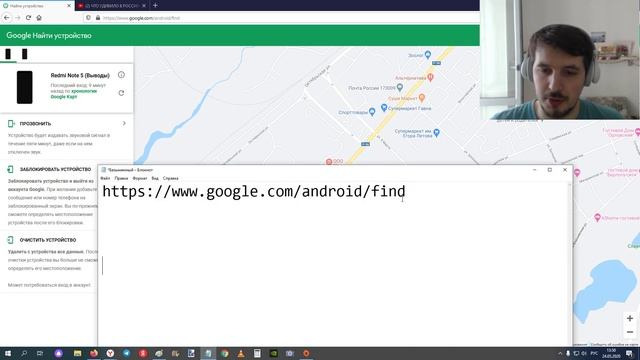Maximize the Notepad window
The width and height of the screenshot is (640, 360).
point(550,170)
